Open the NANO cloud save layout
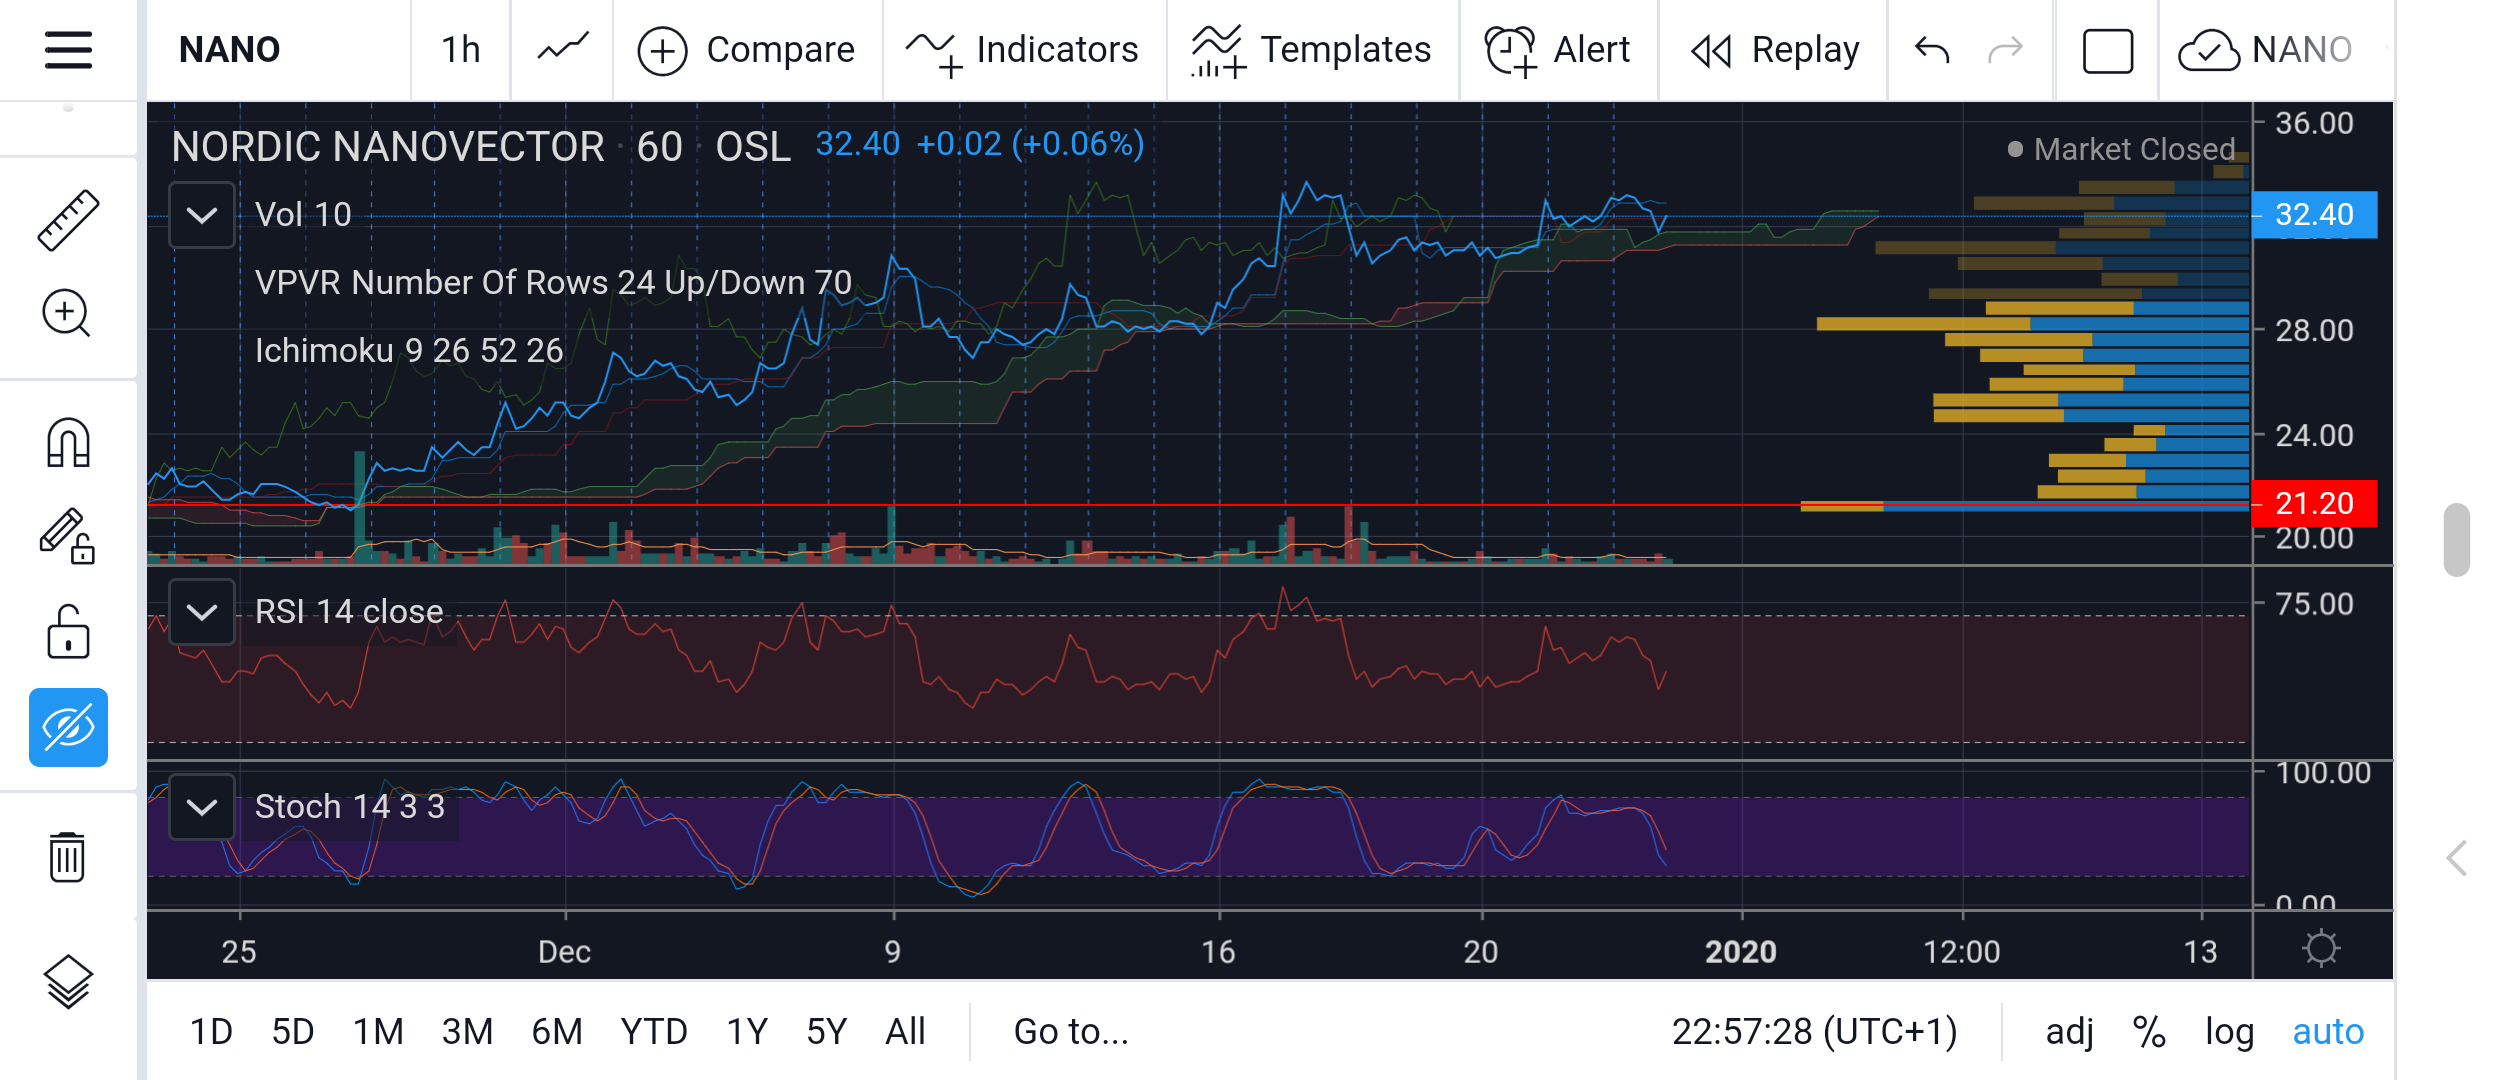The height and width of the screenshot is (1080, 2520). click(2266, 50)
